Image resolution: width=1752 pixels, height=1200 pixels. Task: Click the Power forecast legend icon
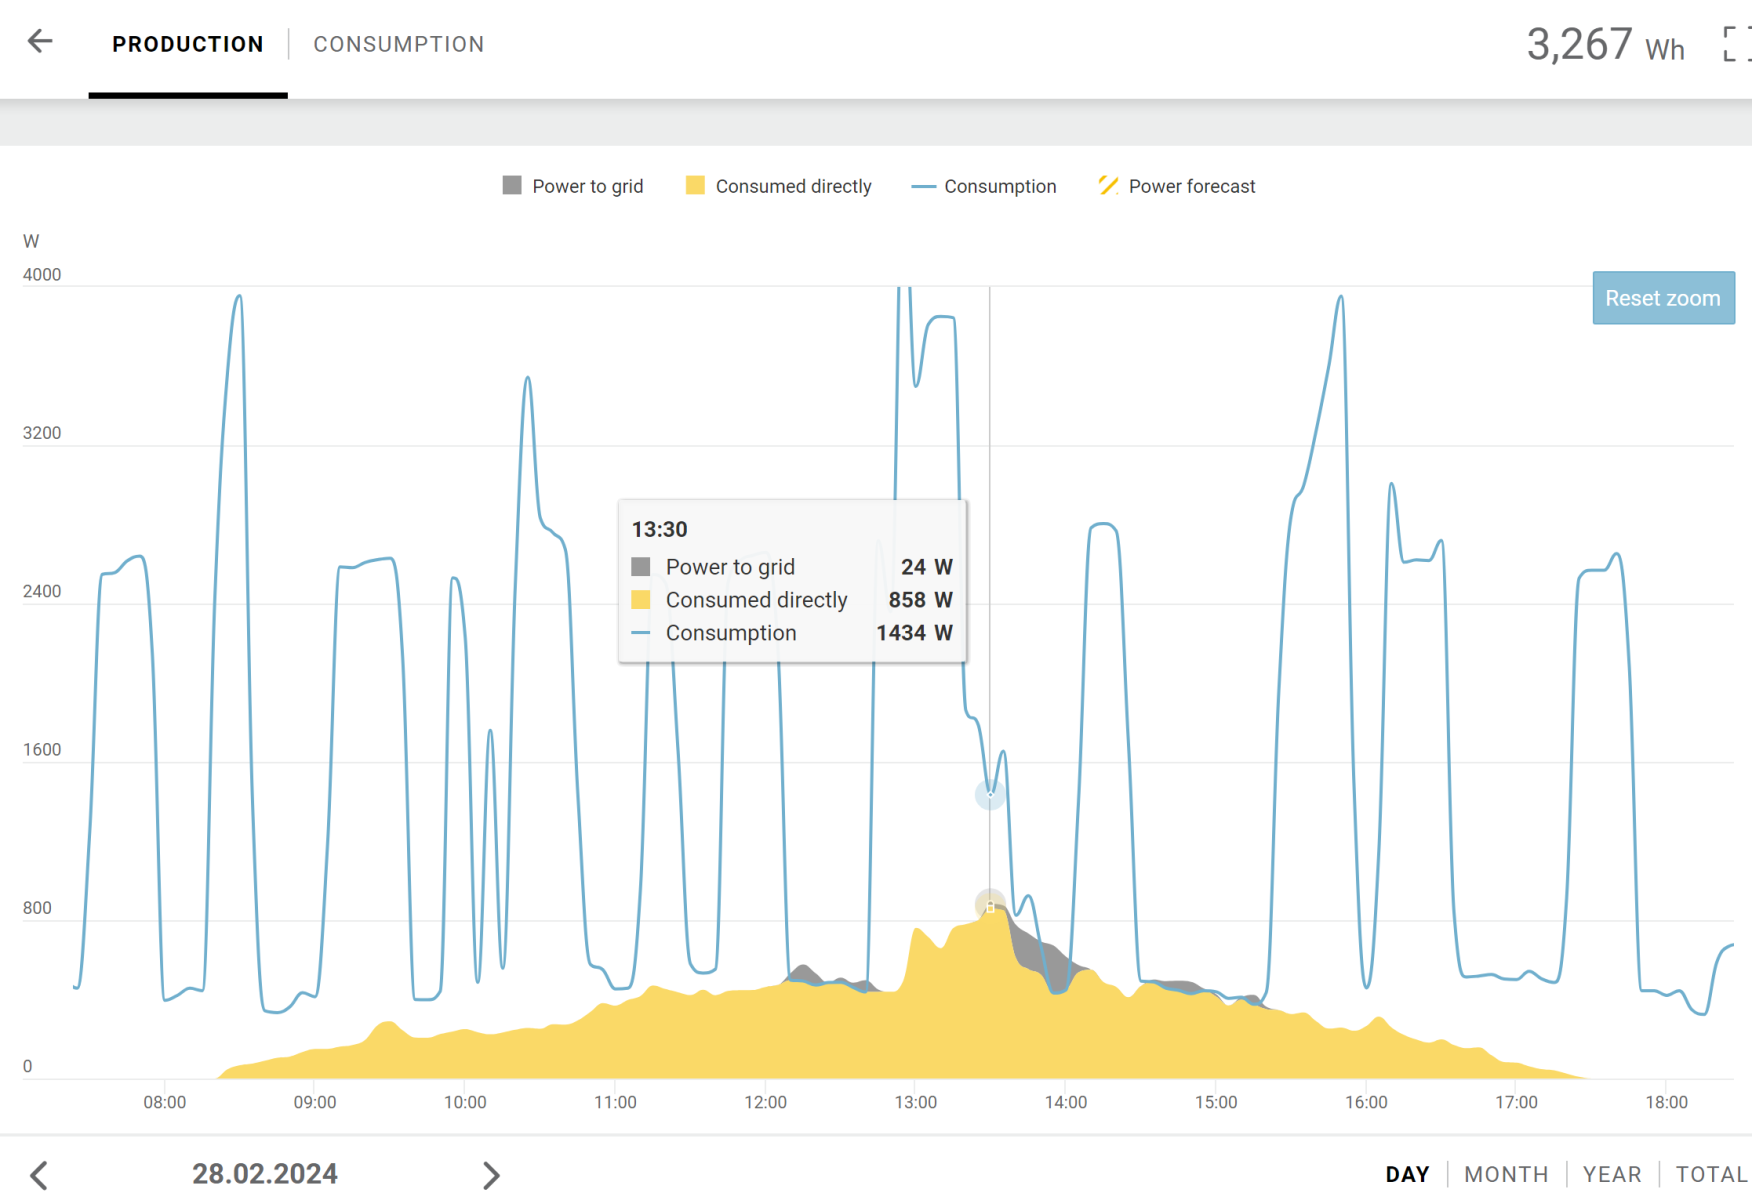click(x=1108, y=186)
